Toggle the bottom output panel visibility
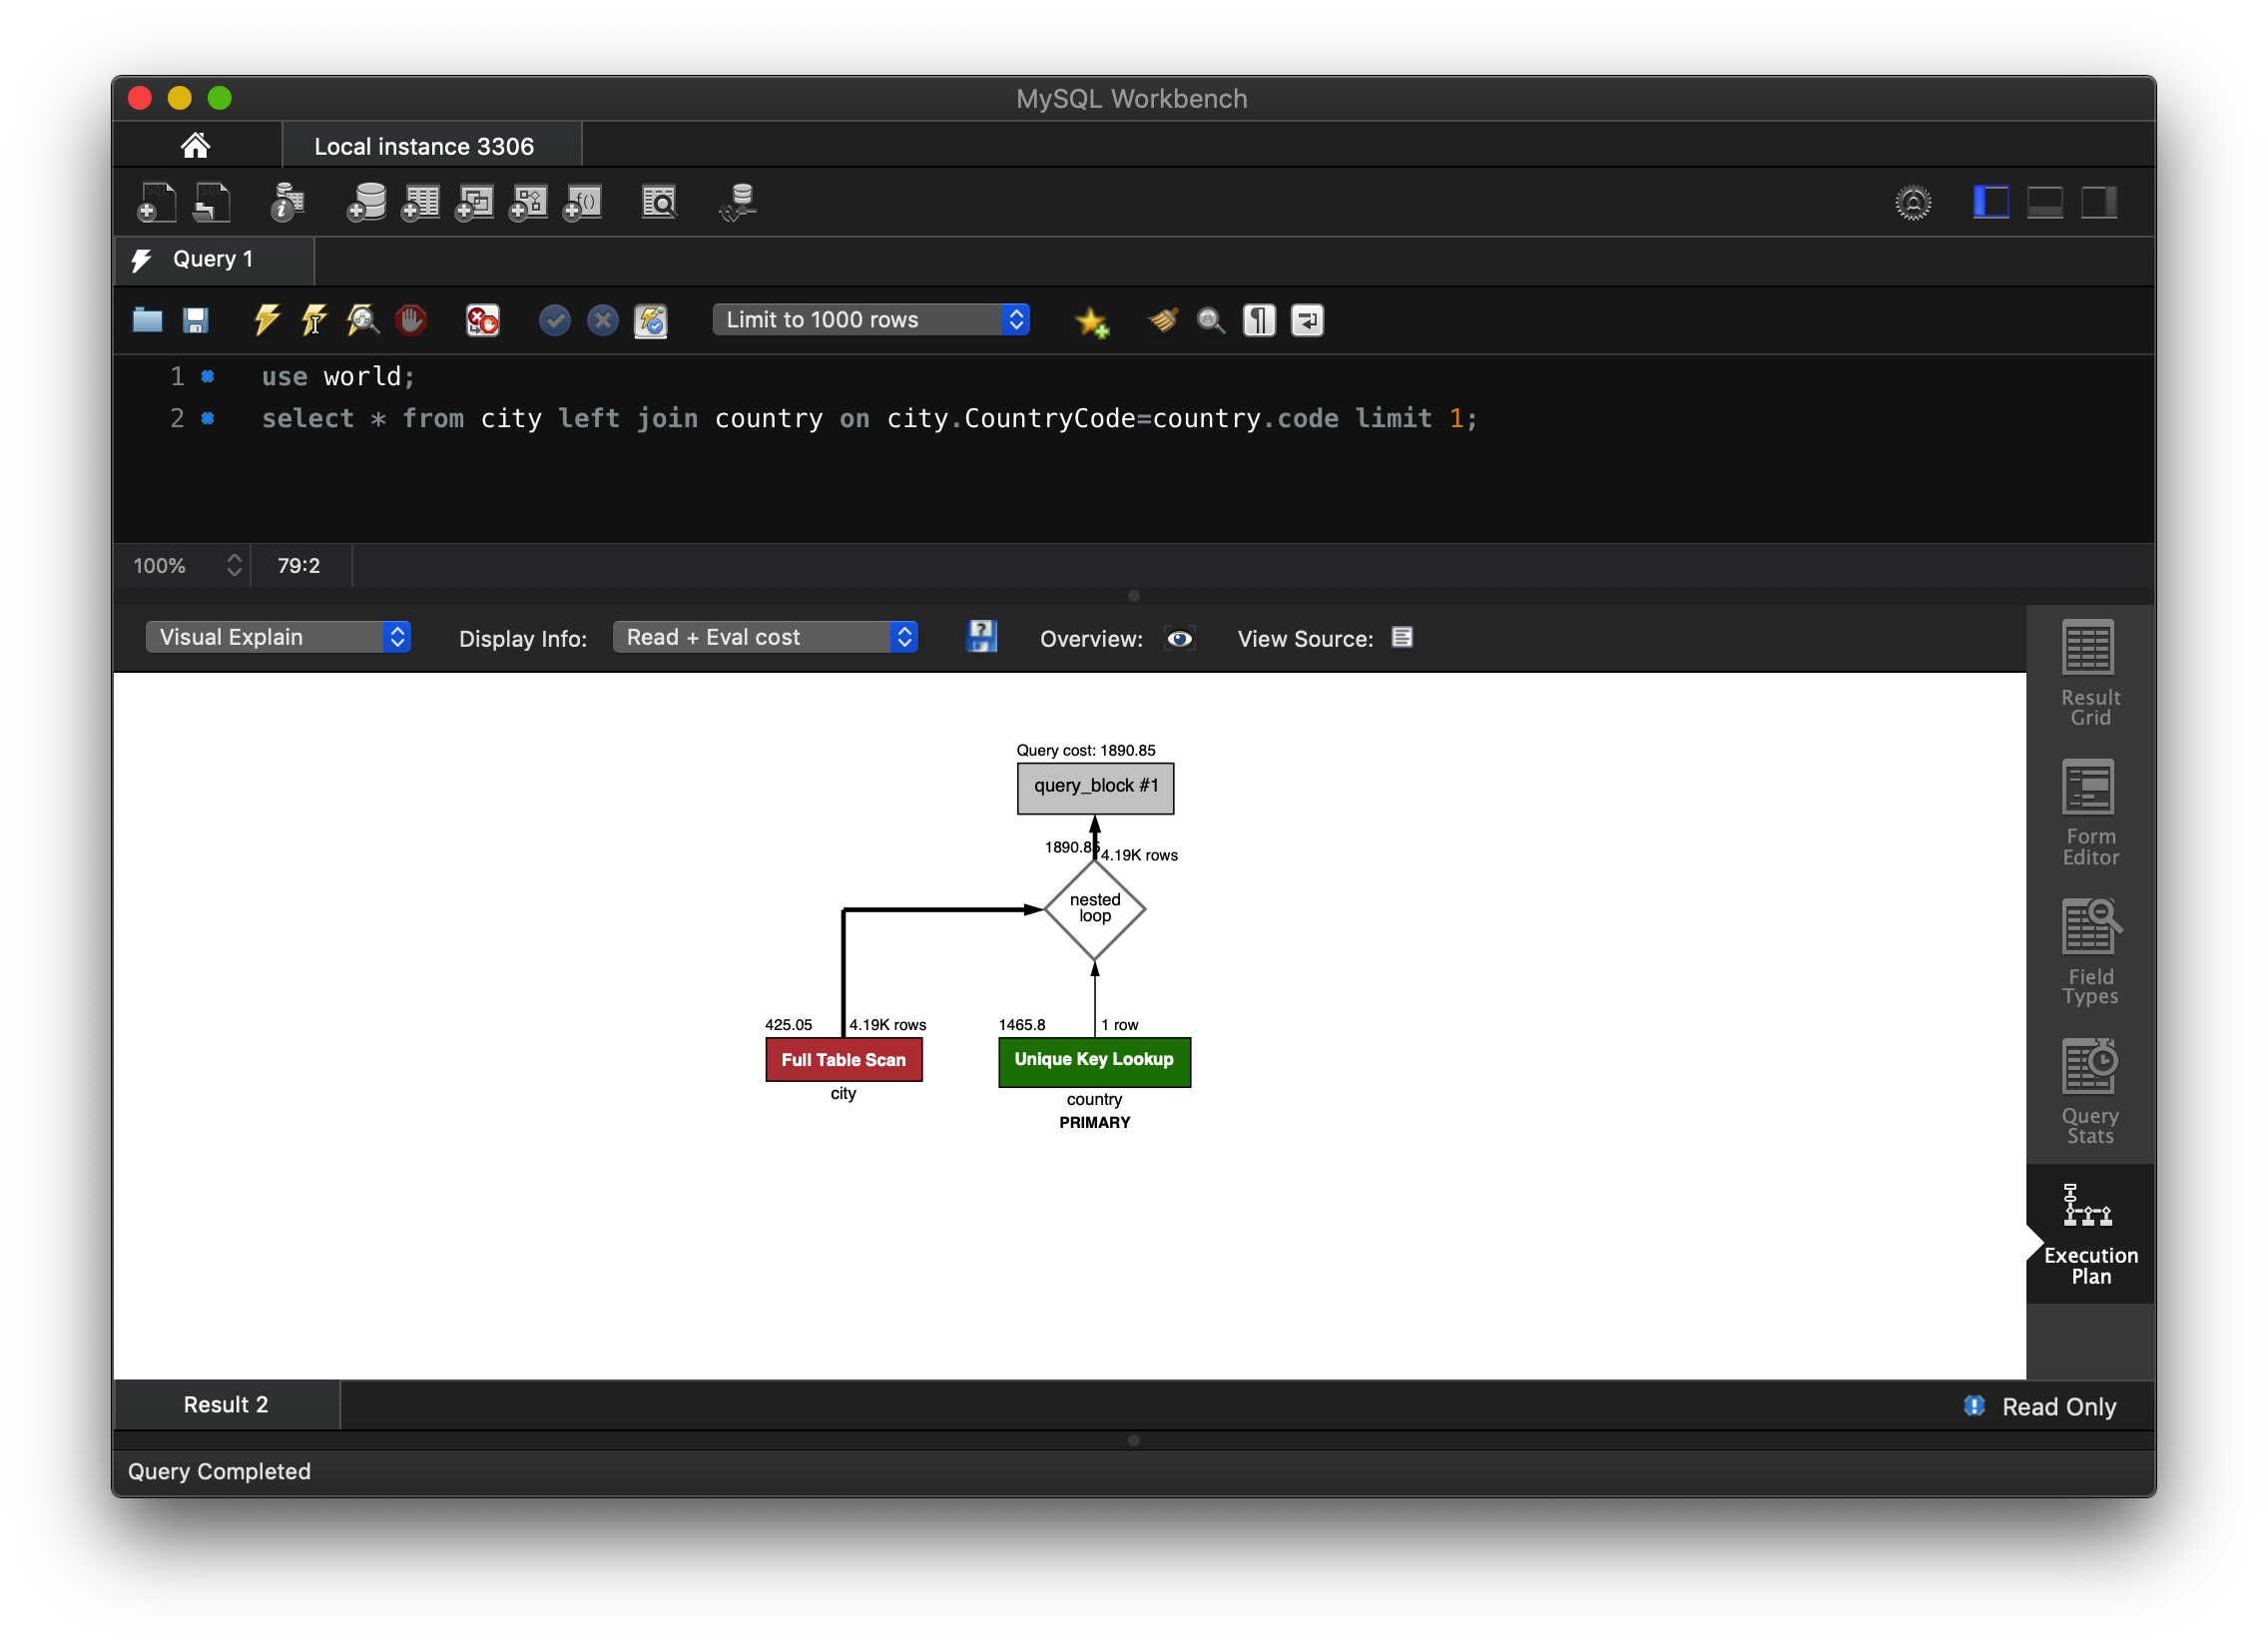The height and width of the screenshot is (1645, 2268). coord(2044,203)
